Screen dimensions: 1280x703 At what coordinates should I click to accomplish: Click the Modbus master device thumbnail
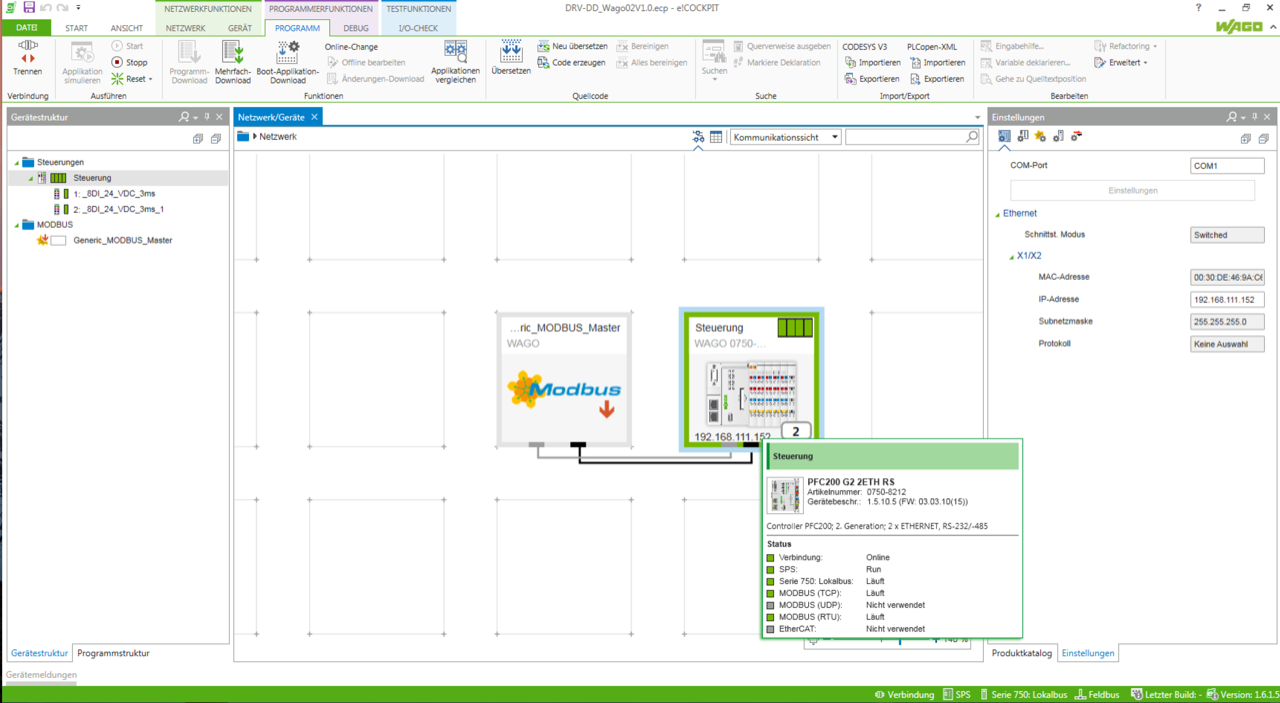point(563,393)
